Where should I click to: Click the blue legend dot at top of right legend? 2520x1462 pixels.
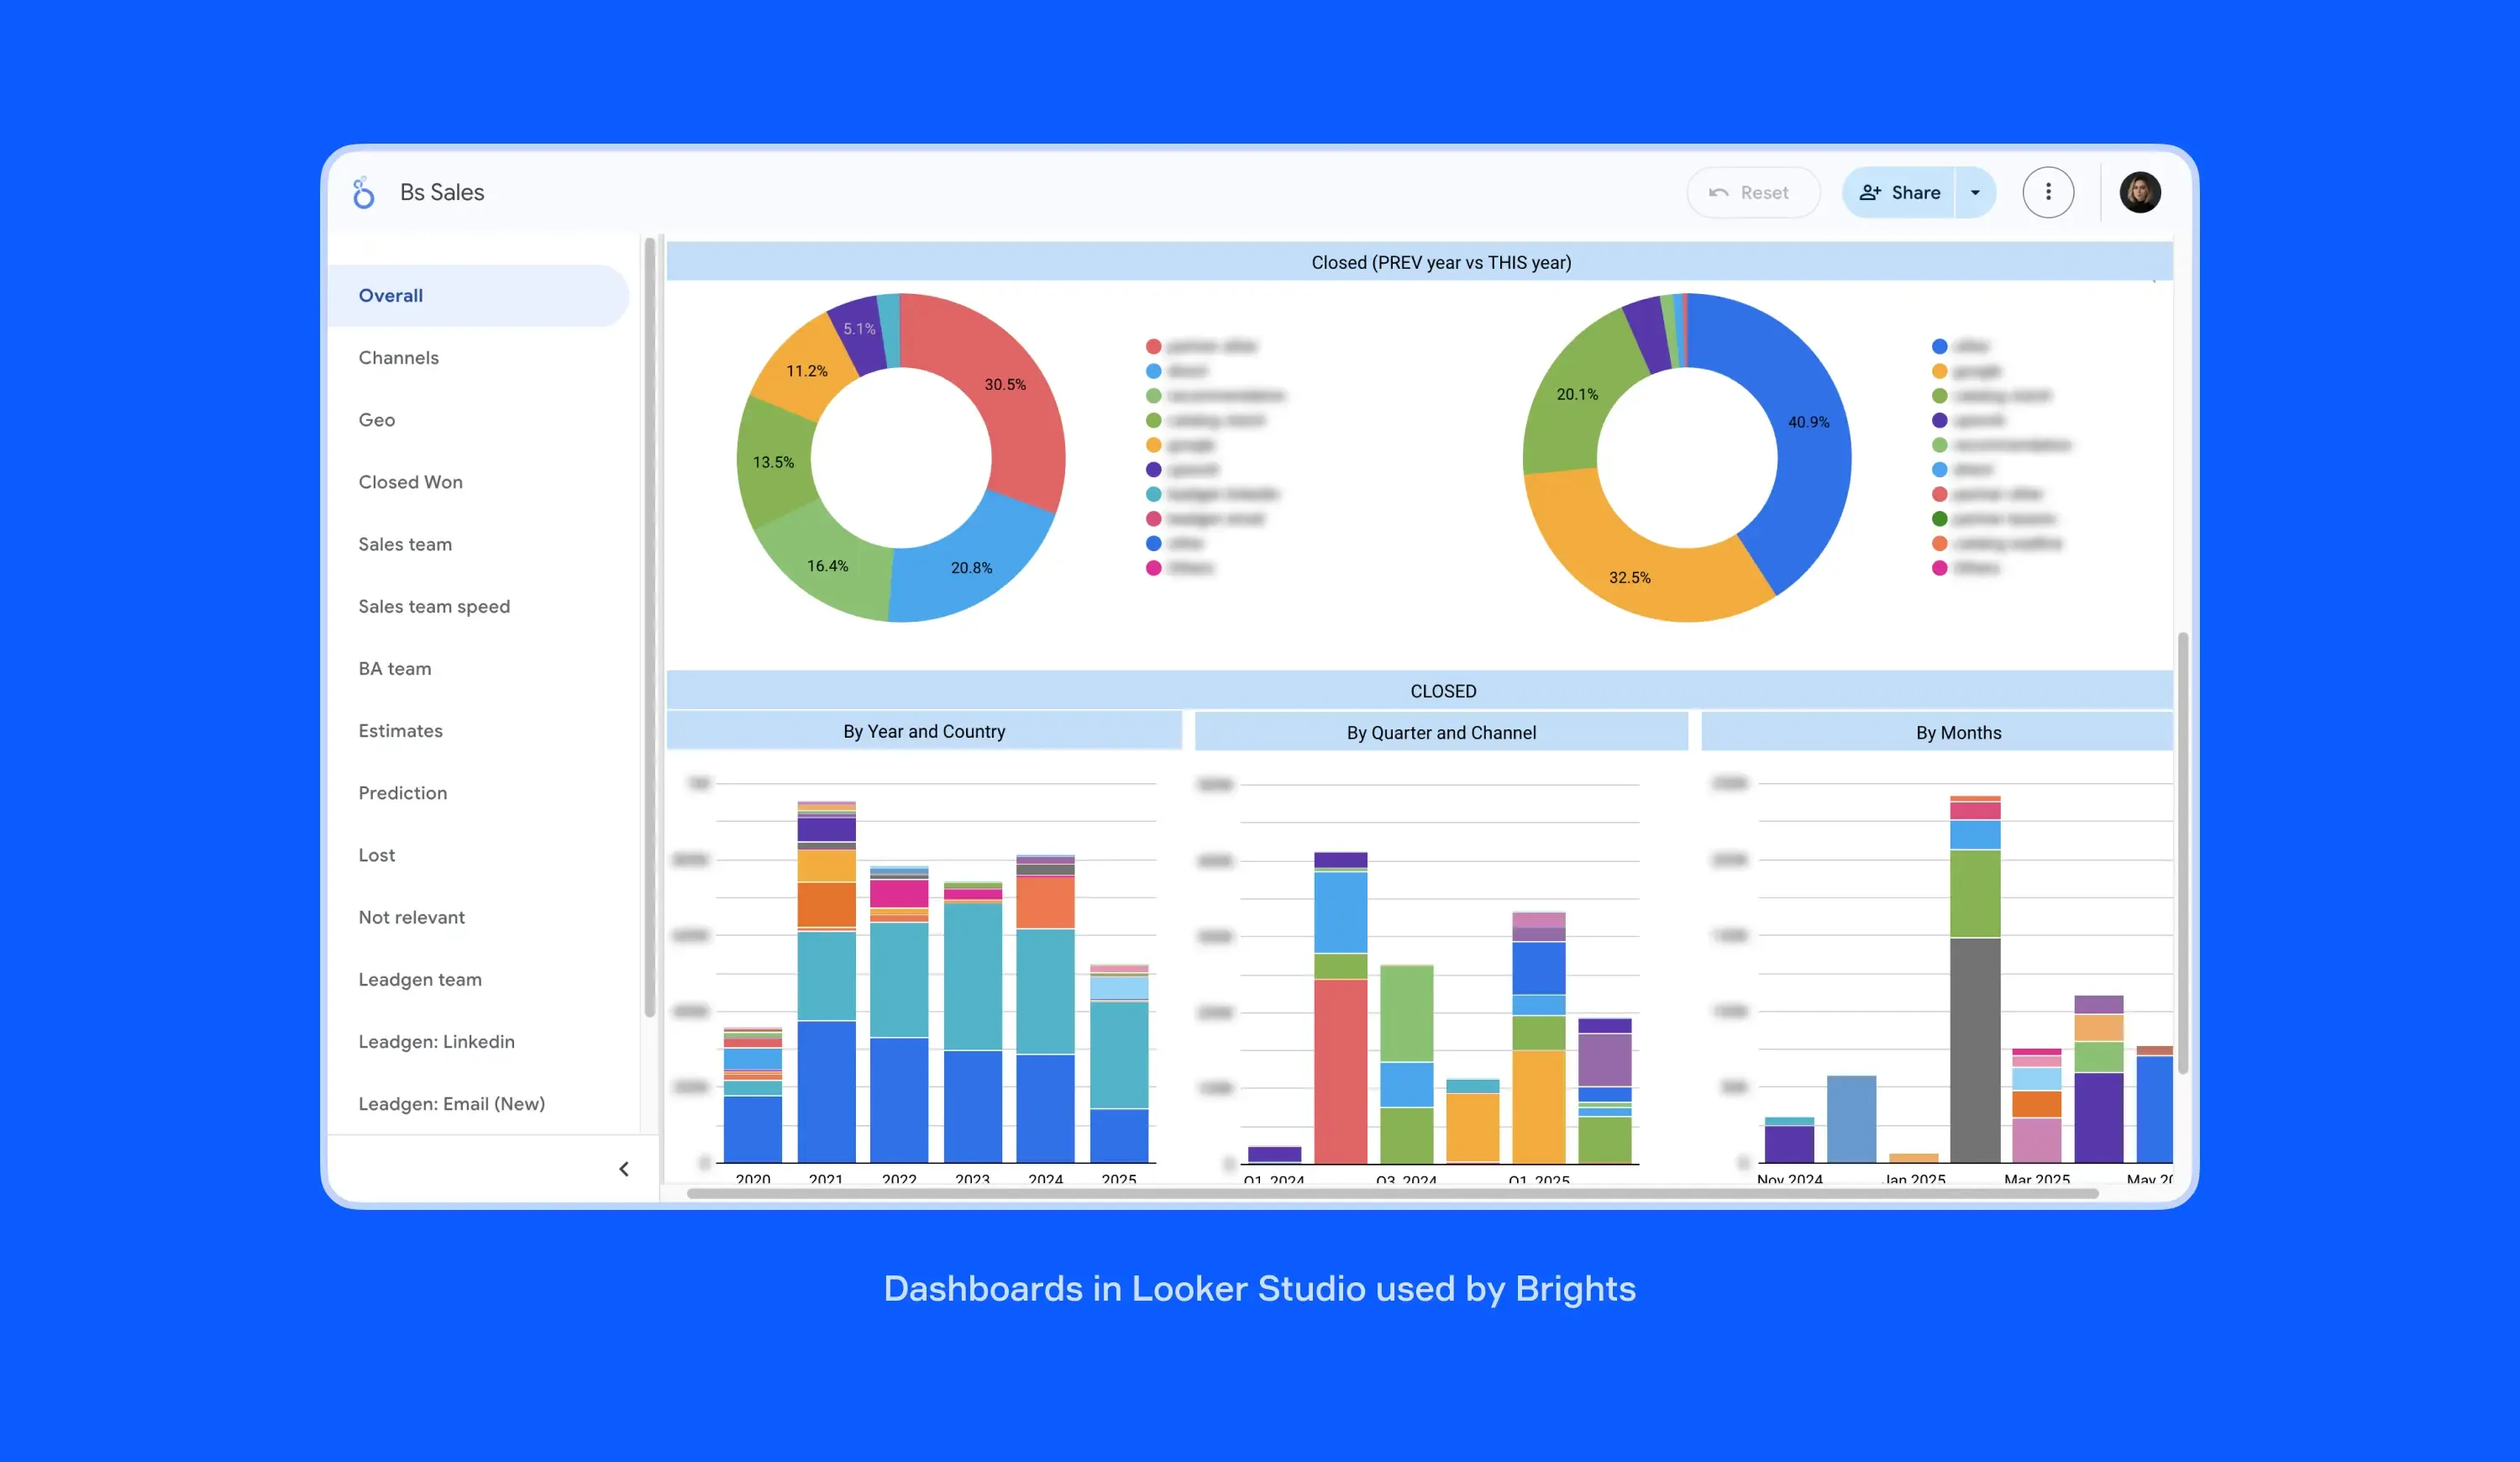1940,346
